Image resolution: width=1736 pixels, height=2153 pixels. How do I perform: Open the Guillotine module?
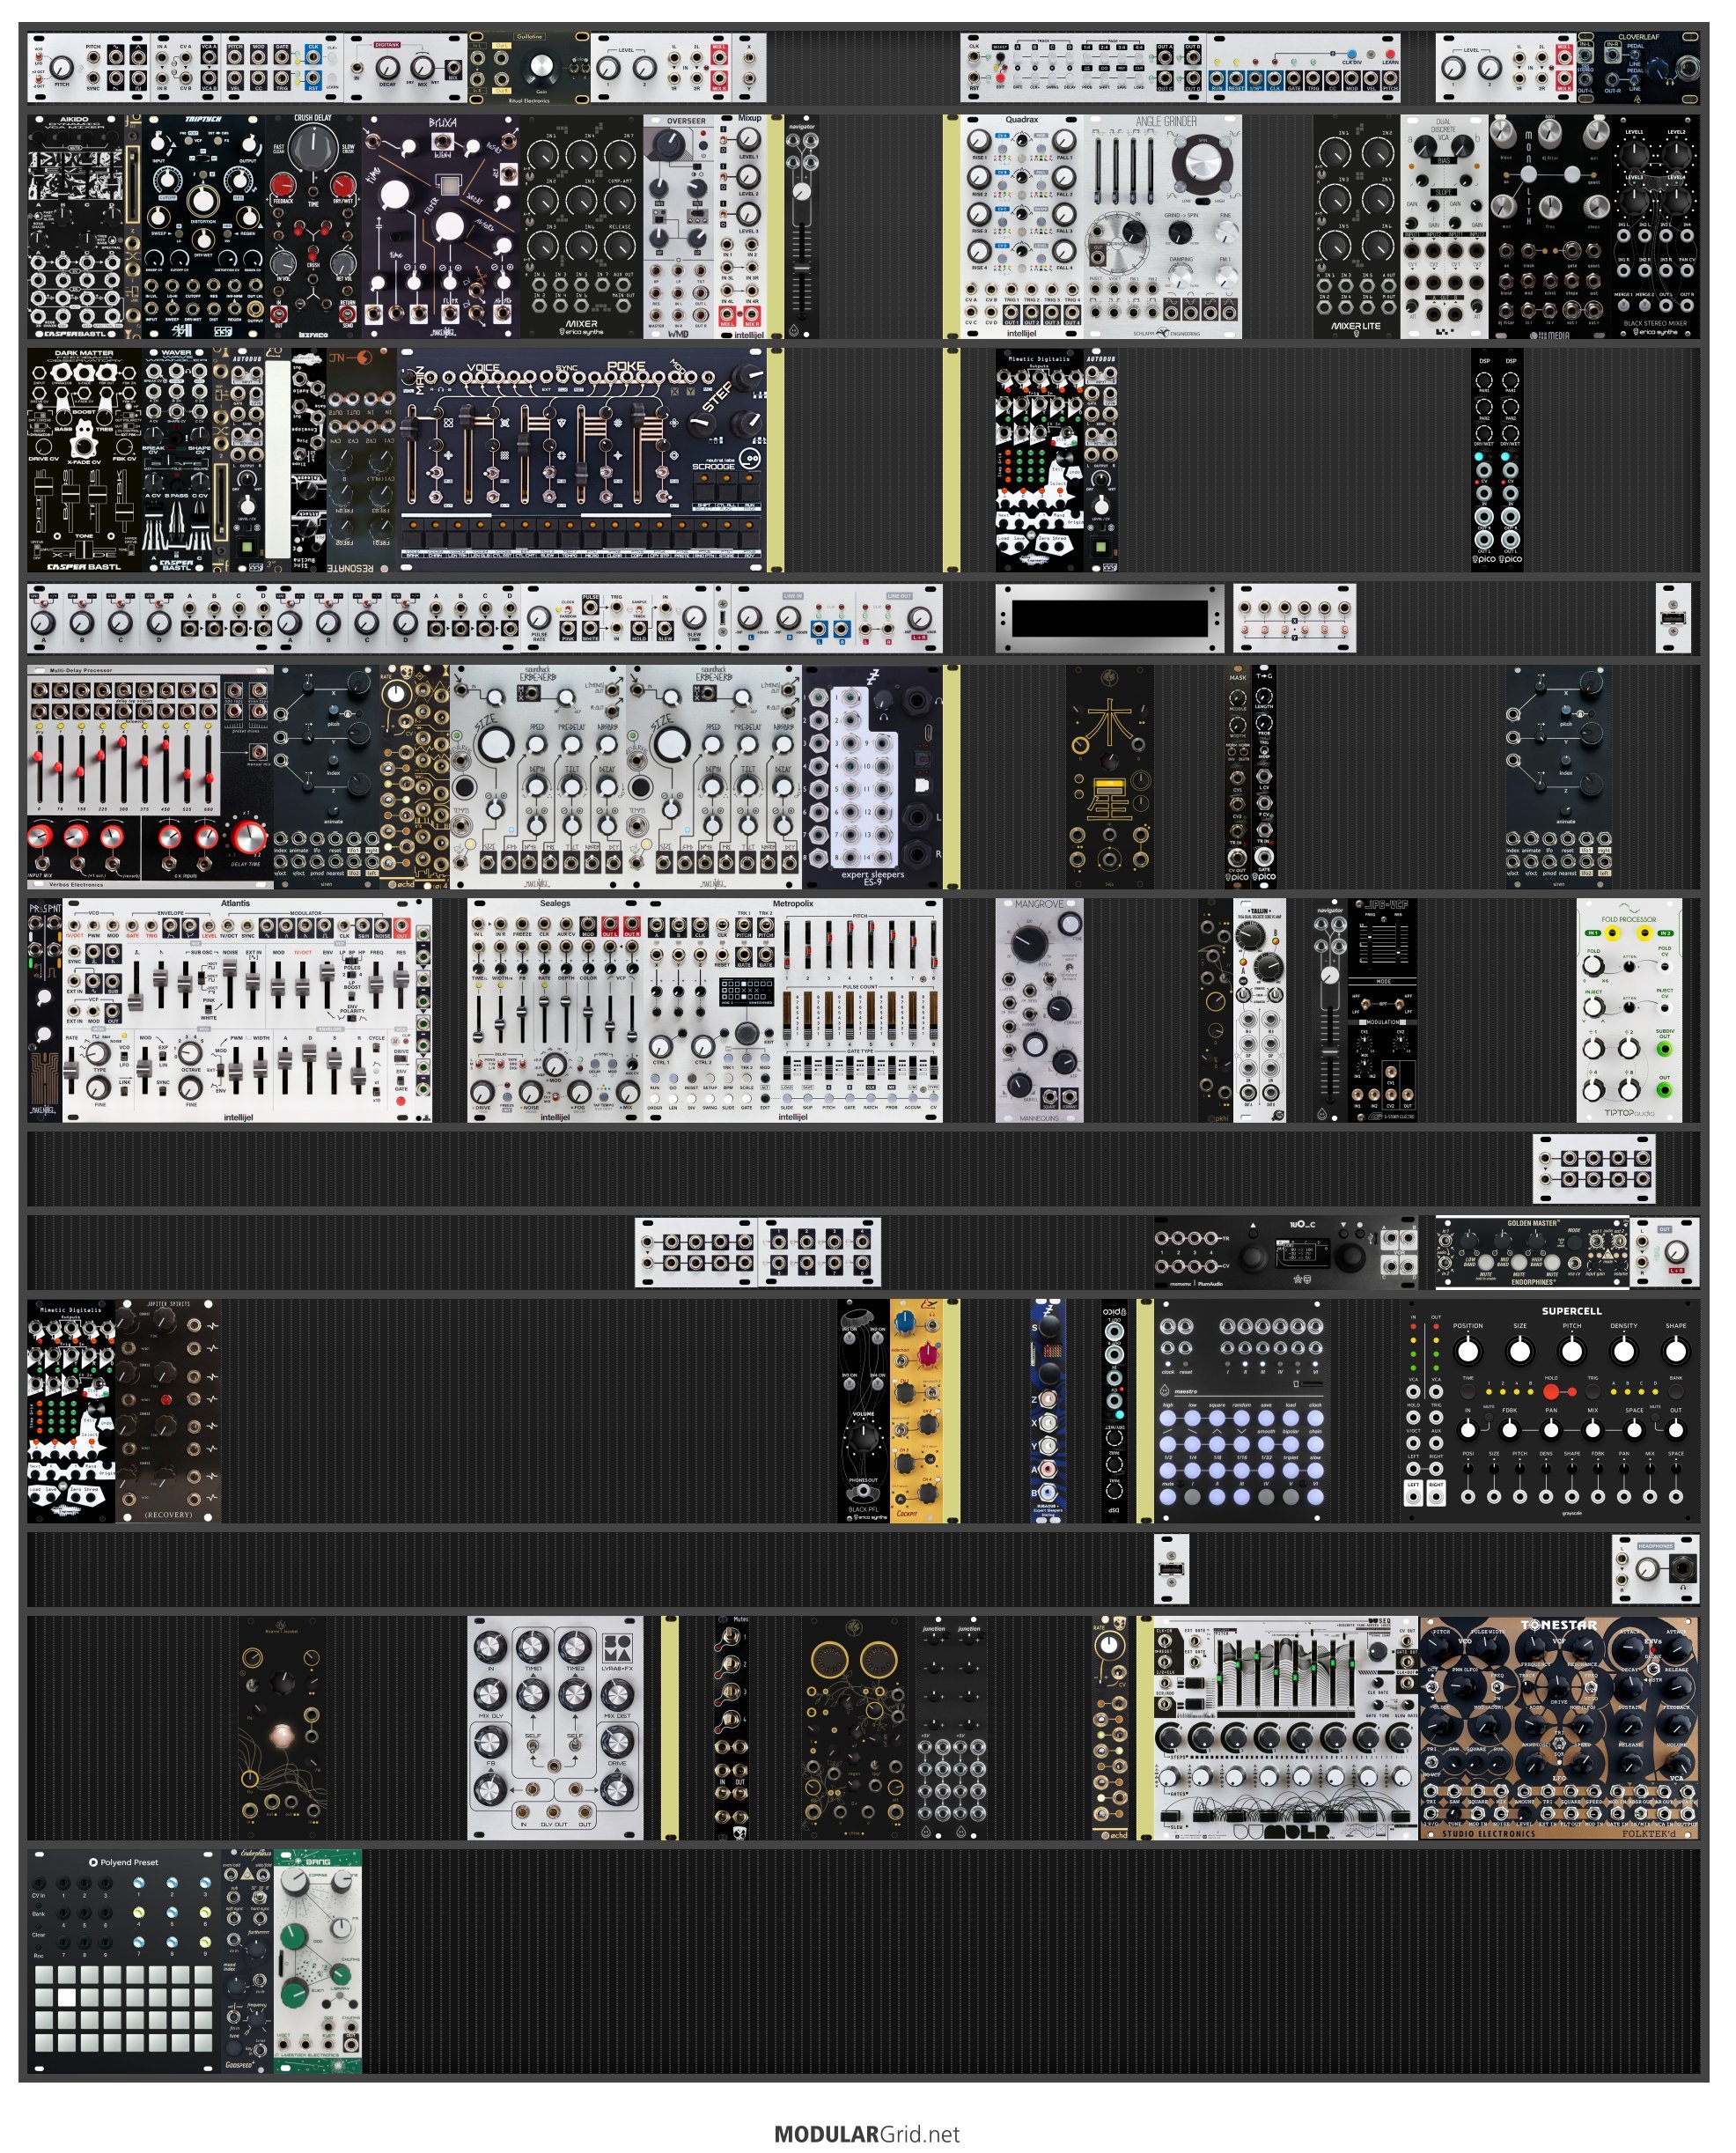click(529, 67)
